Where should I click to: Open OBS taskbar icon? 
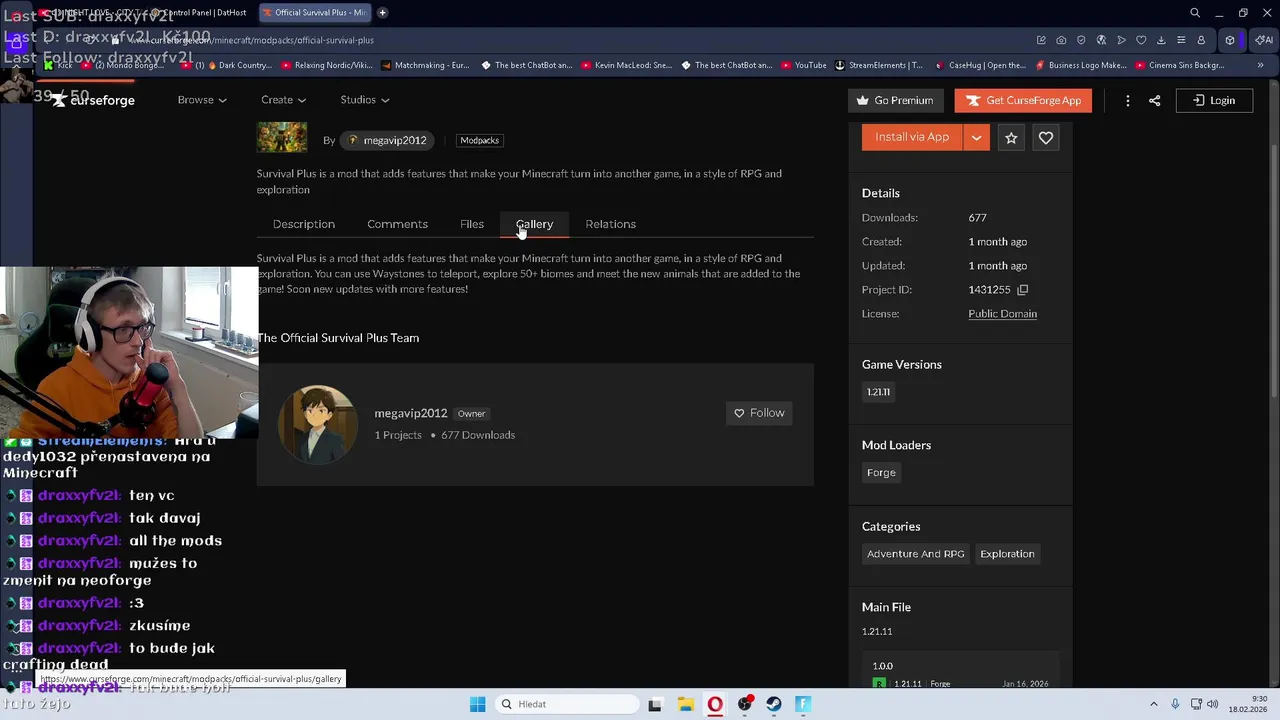coord(744,704)
